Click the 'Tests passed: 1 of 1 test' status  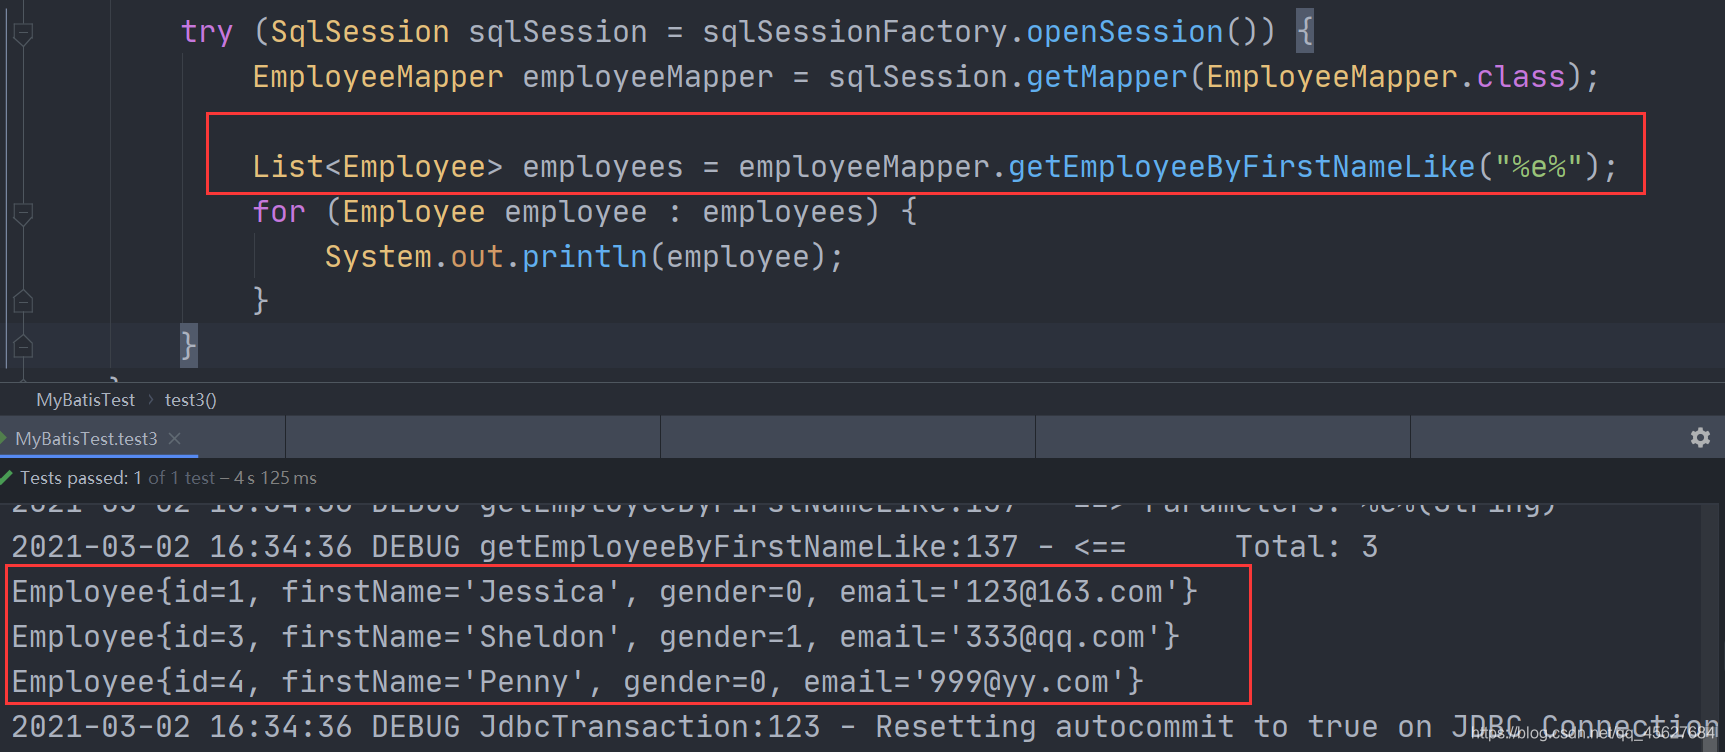tap(118, 478)
